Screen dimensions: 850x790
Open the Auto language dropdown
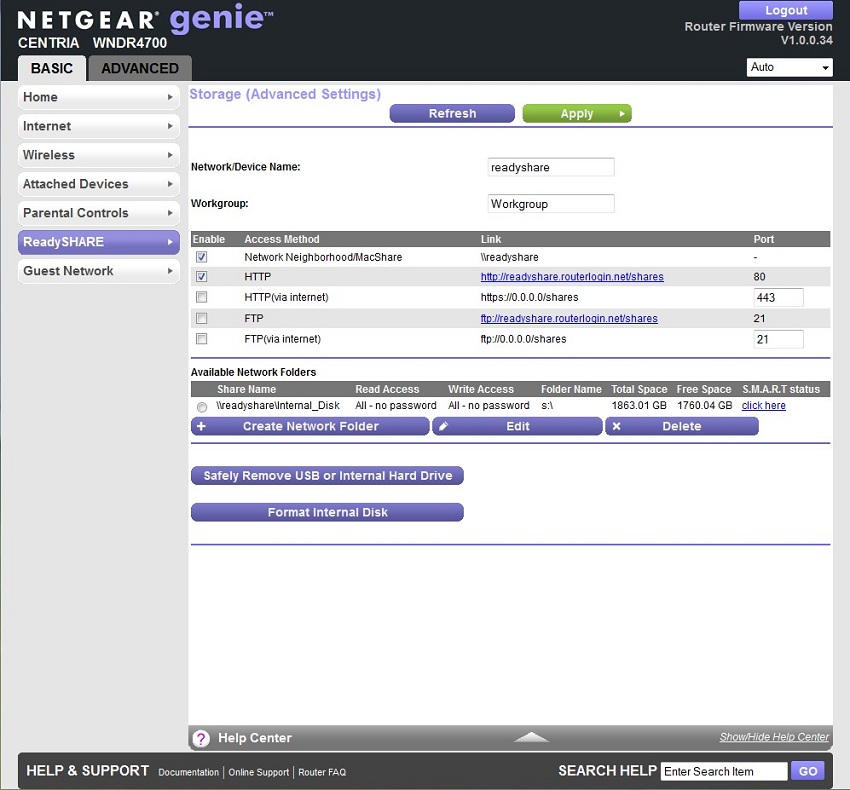[x=789, y=67]
